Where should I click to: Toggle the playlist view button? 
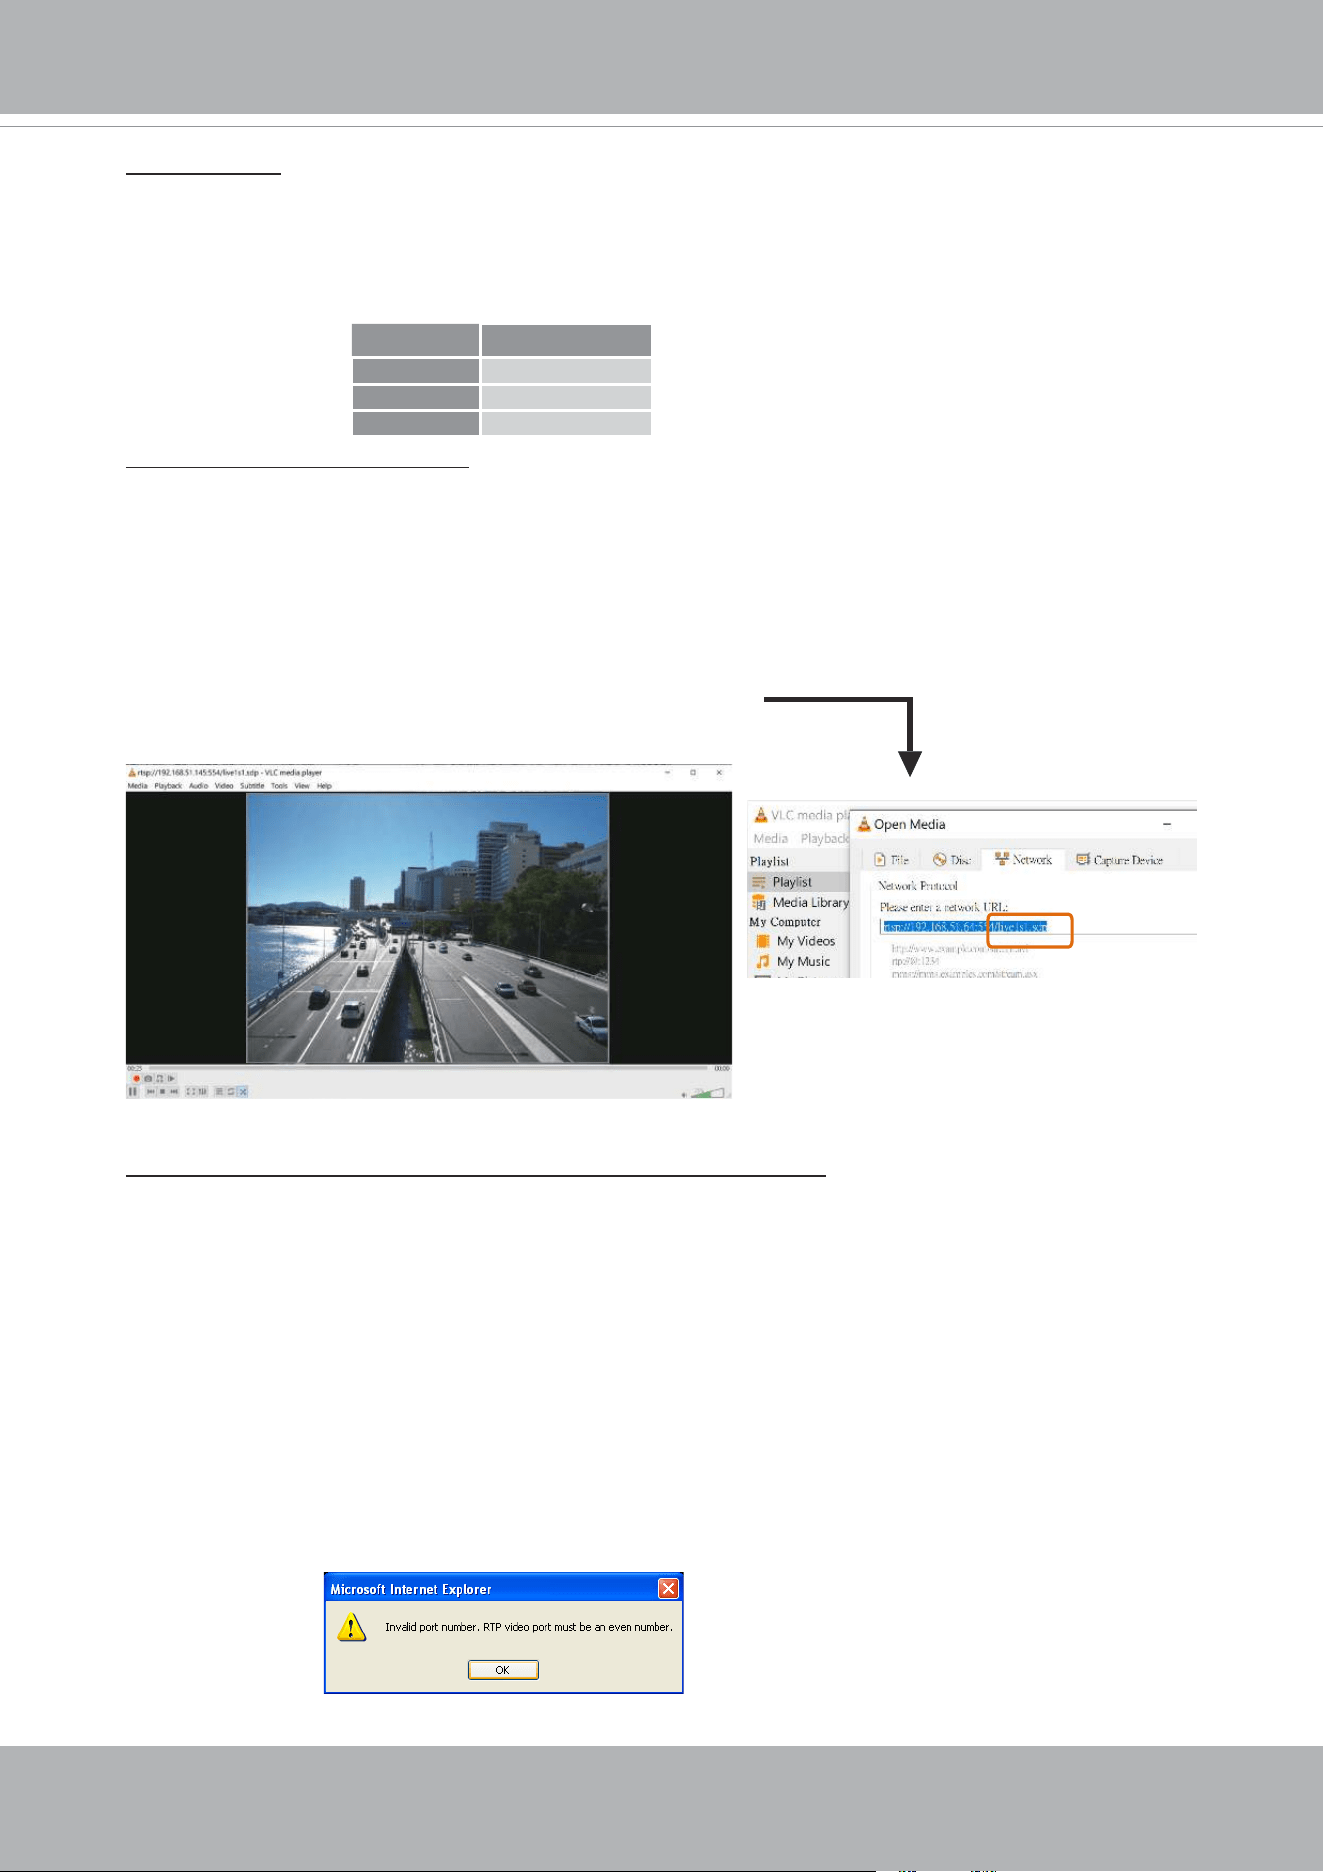click(x=219, y=1092)
